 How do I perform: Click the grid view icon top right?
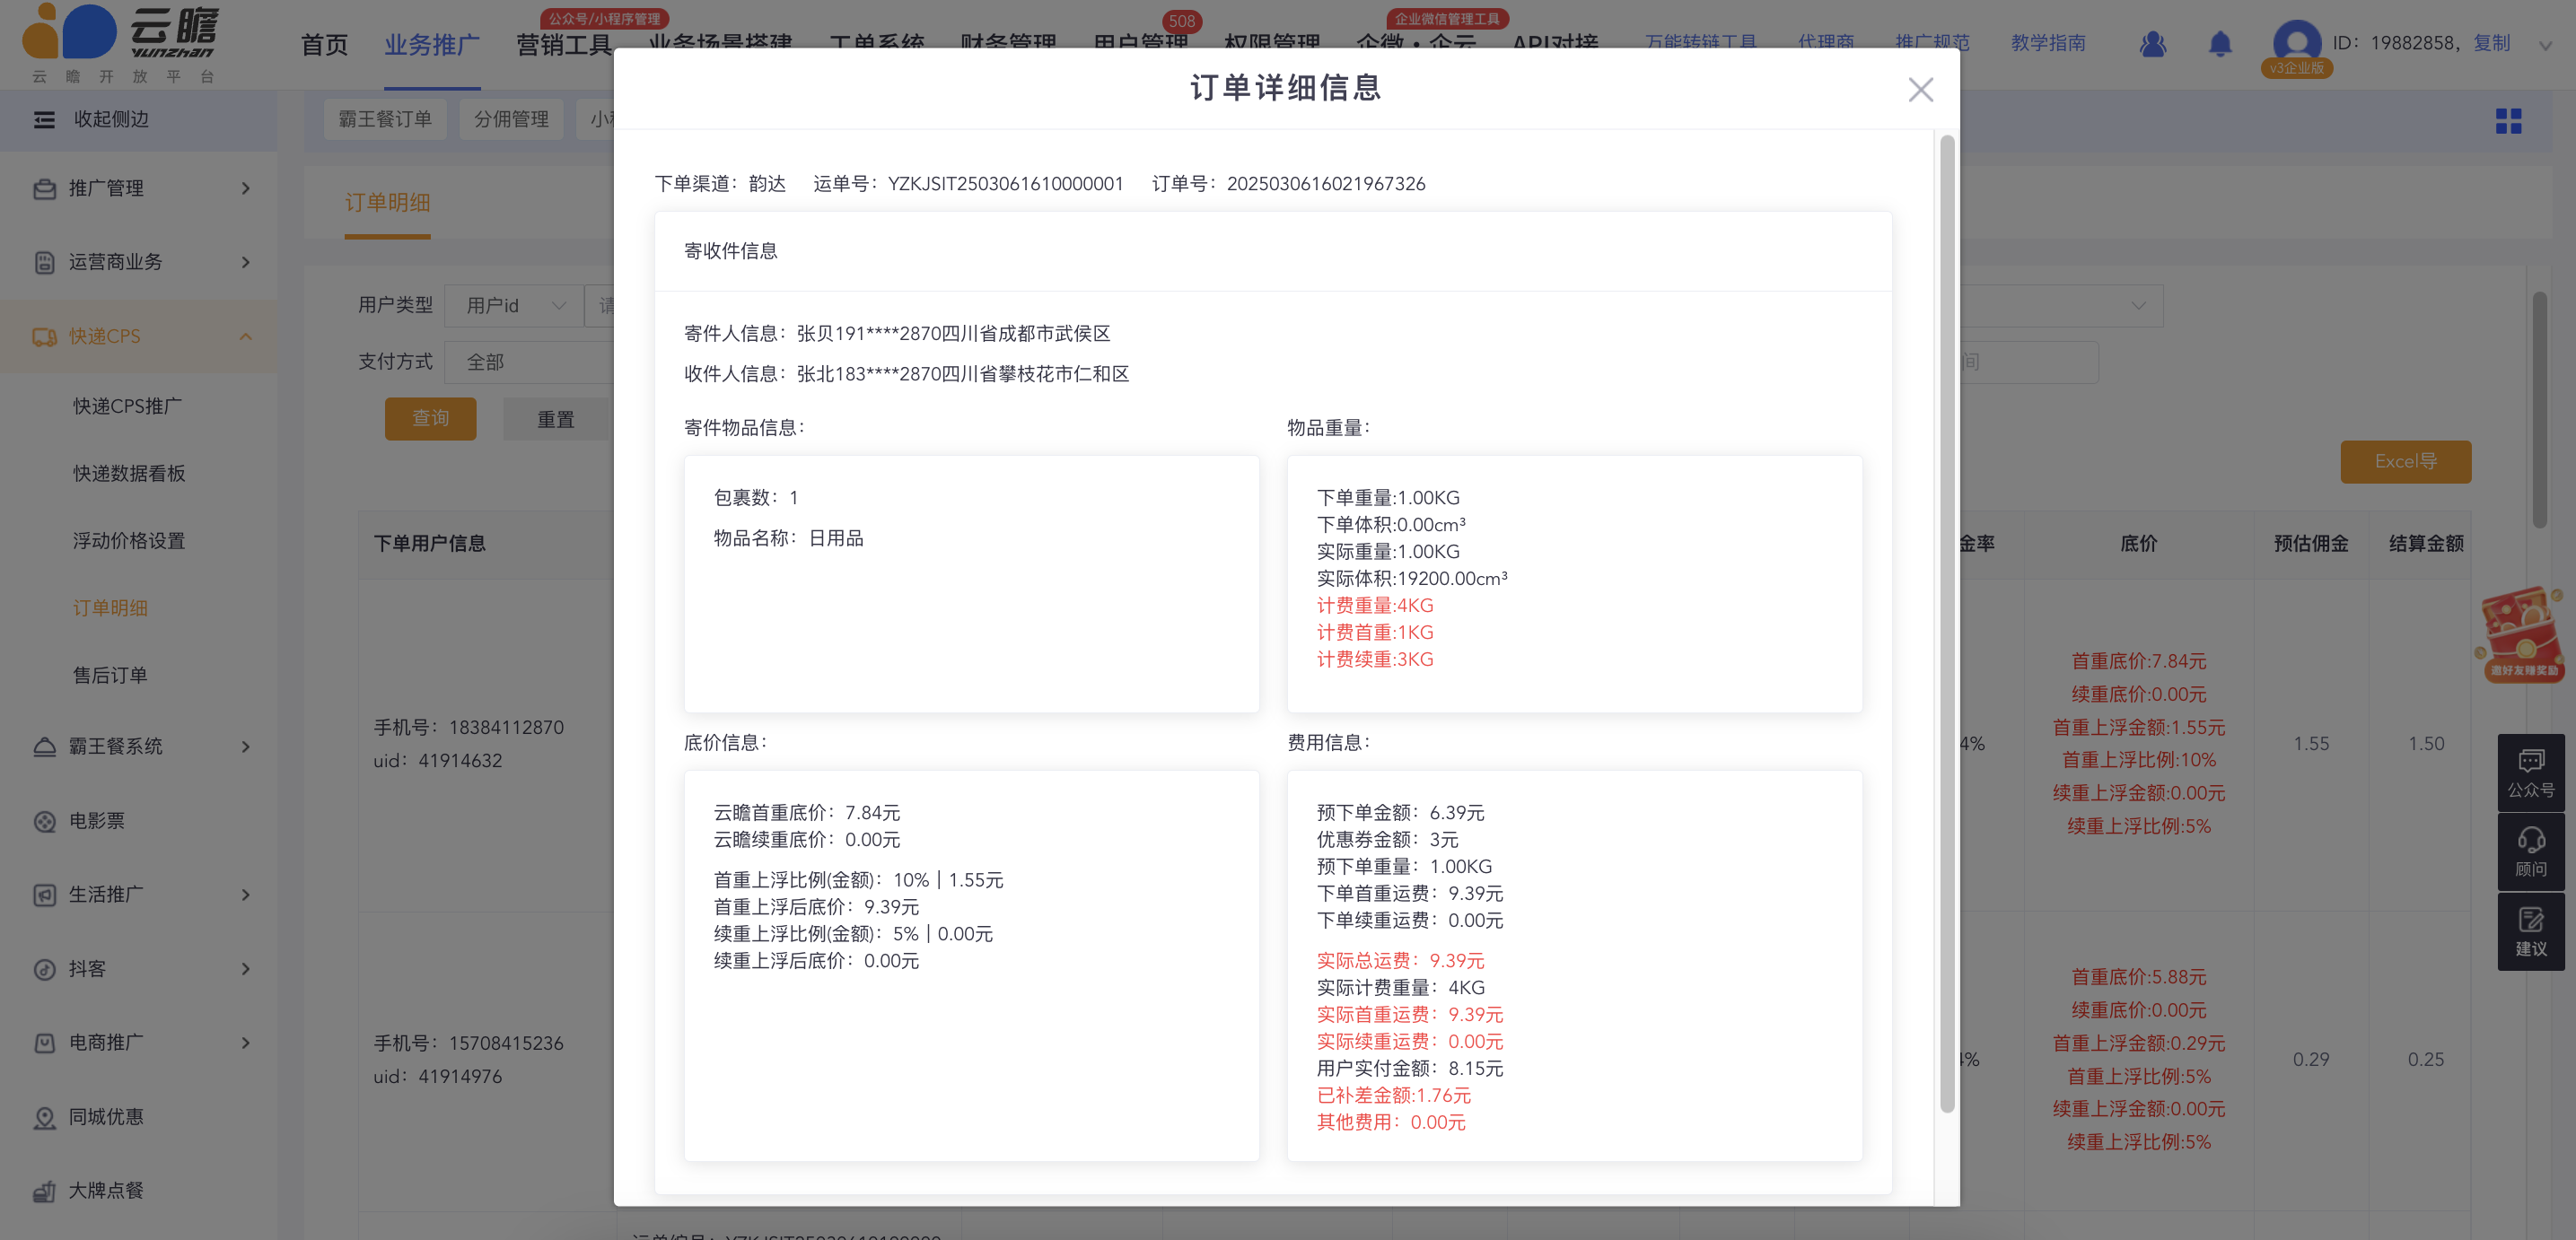(2508, 121)
